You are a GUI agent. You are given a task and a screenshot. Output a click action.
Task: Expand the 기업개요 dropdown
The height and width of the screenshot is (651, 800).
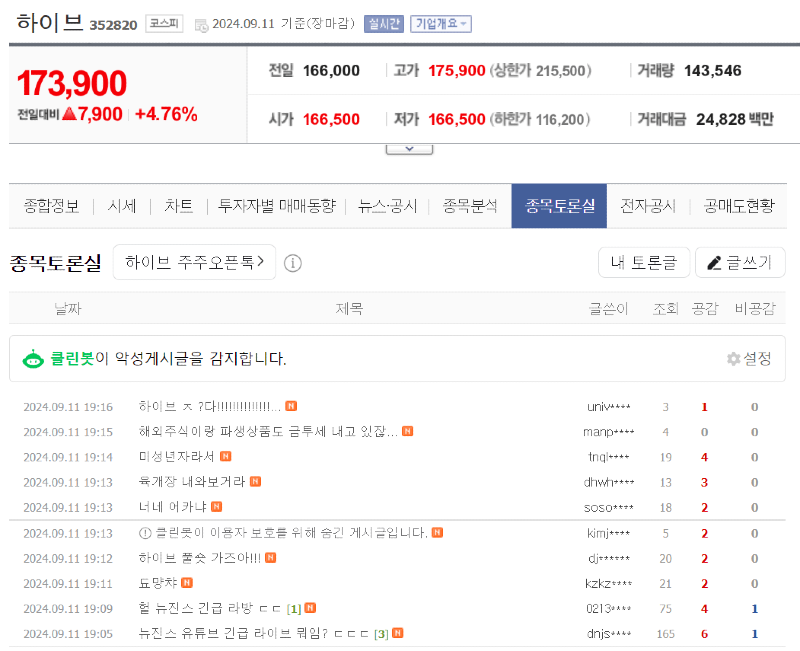pos(441,24)
